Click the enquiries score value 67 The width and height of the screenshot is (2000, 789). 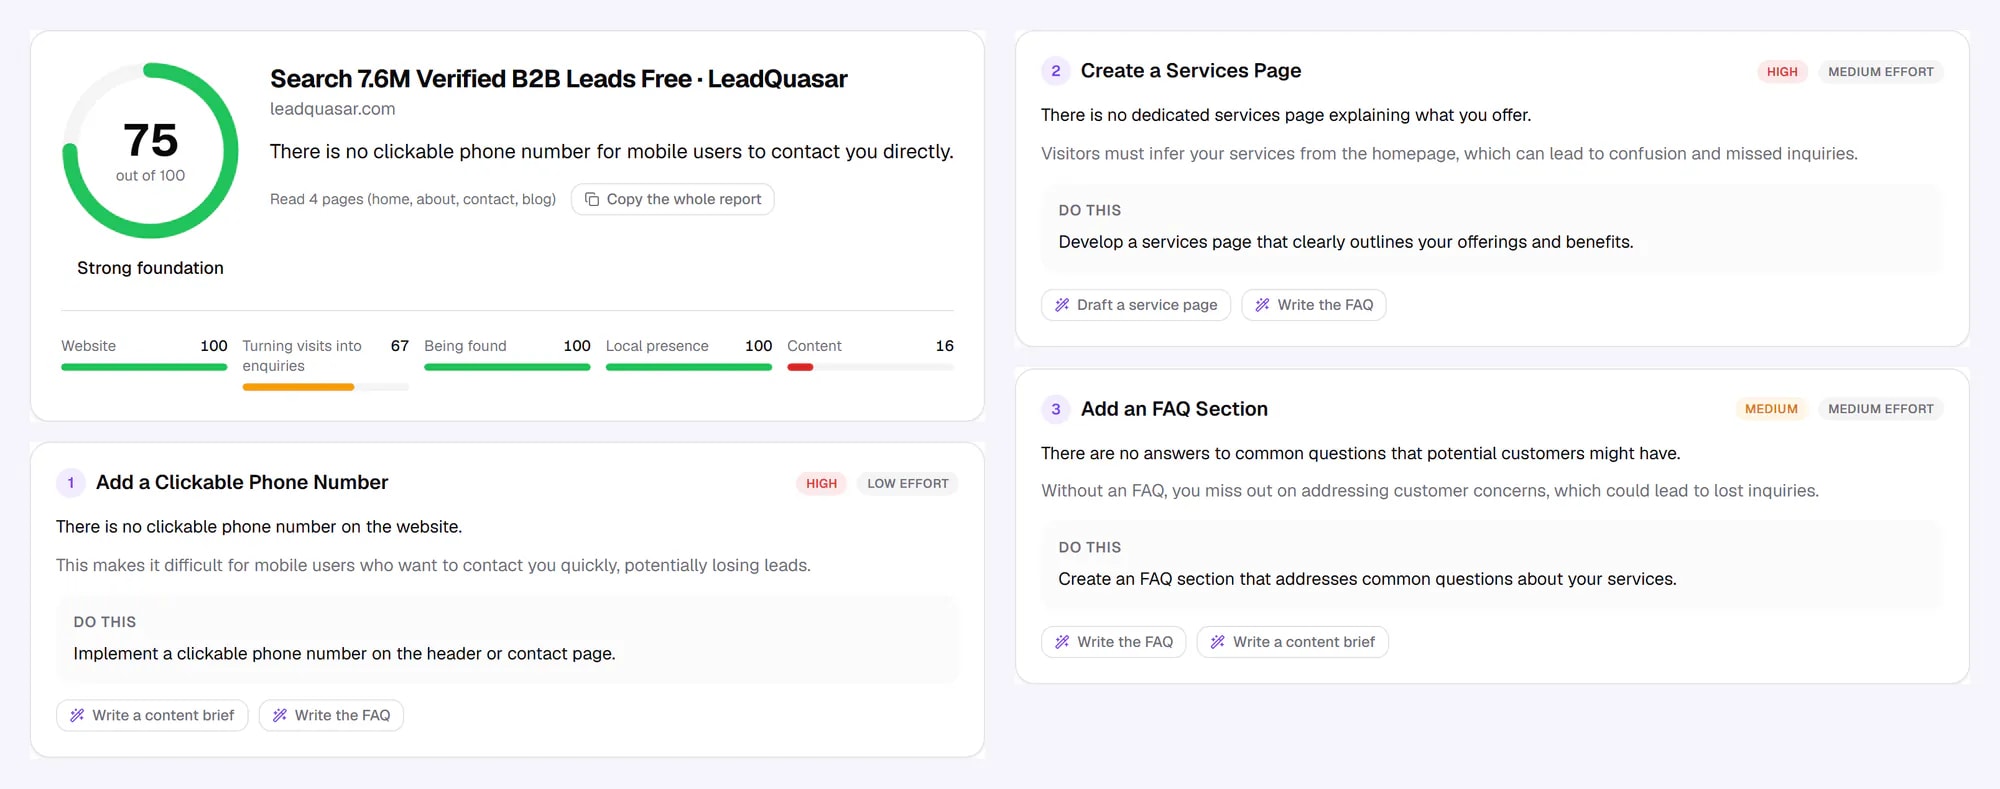[400, 346]
